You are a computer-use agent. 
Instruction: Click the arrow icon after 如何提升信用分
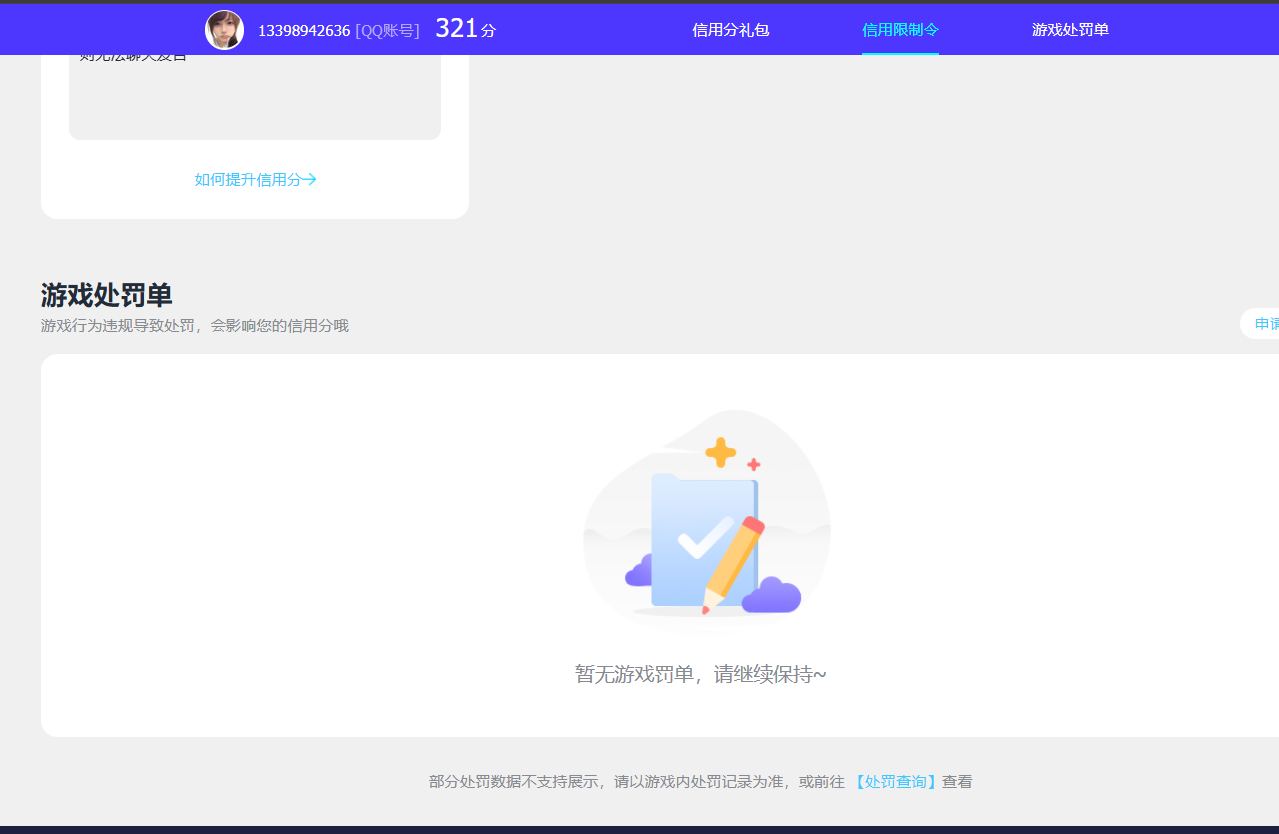(310, 179)
